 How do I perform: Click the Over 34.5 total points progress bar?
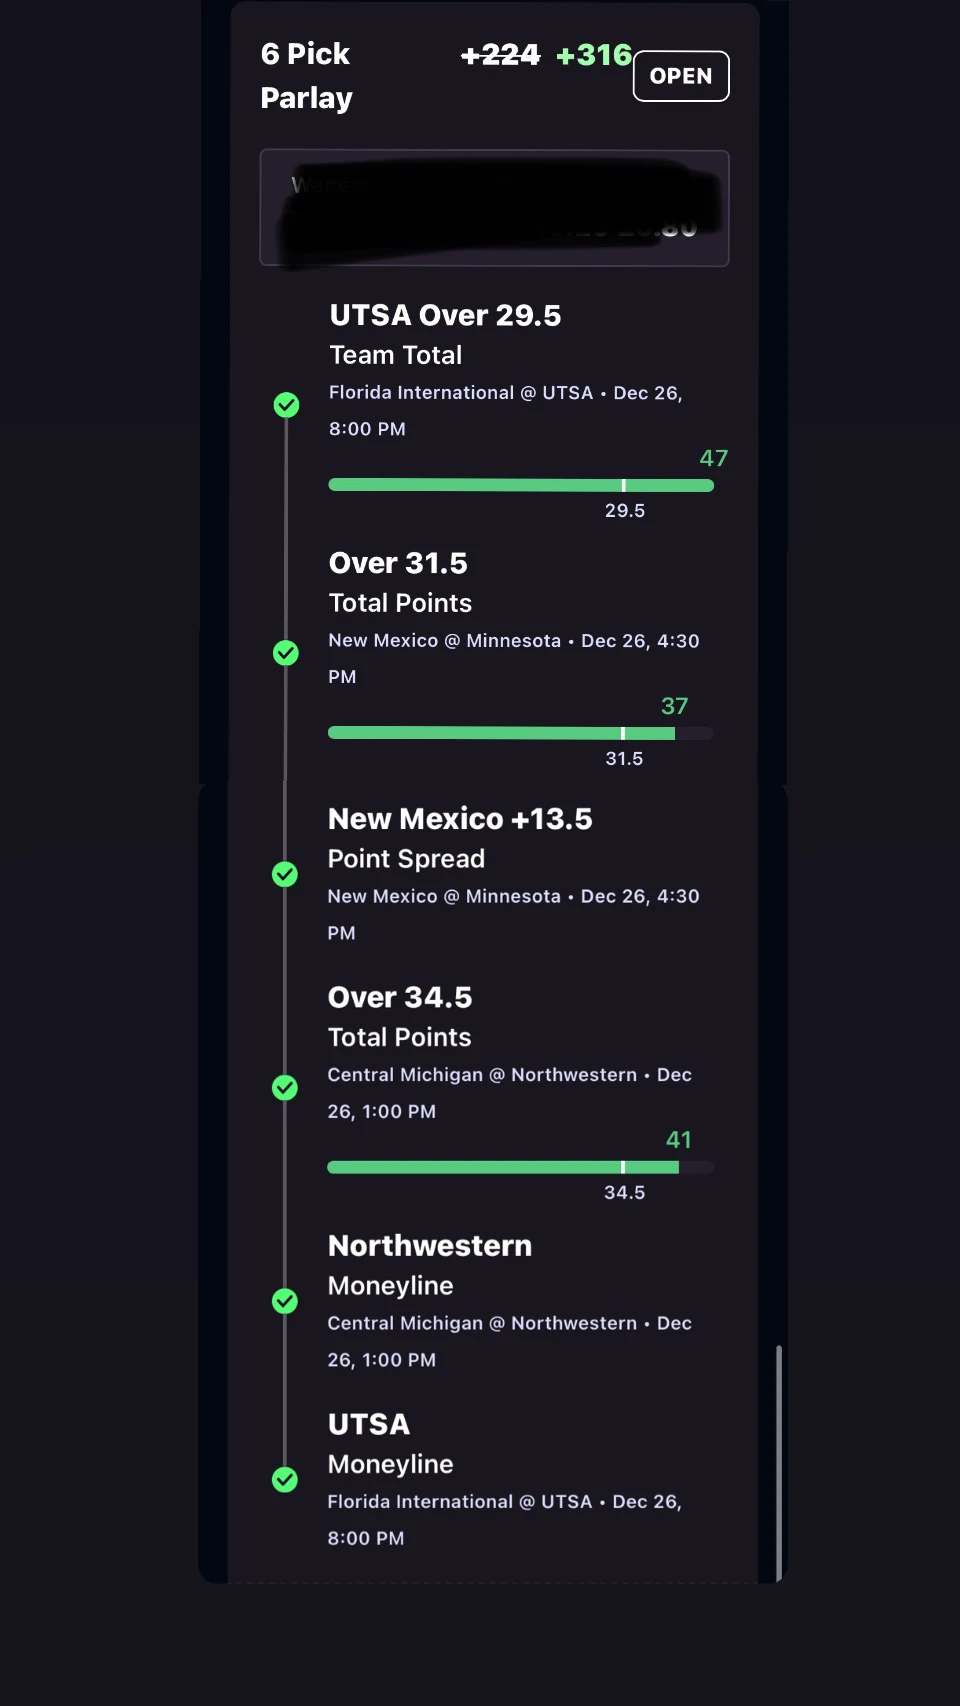520,1167
